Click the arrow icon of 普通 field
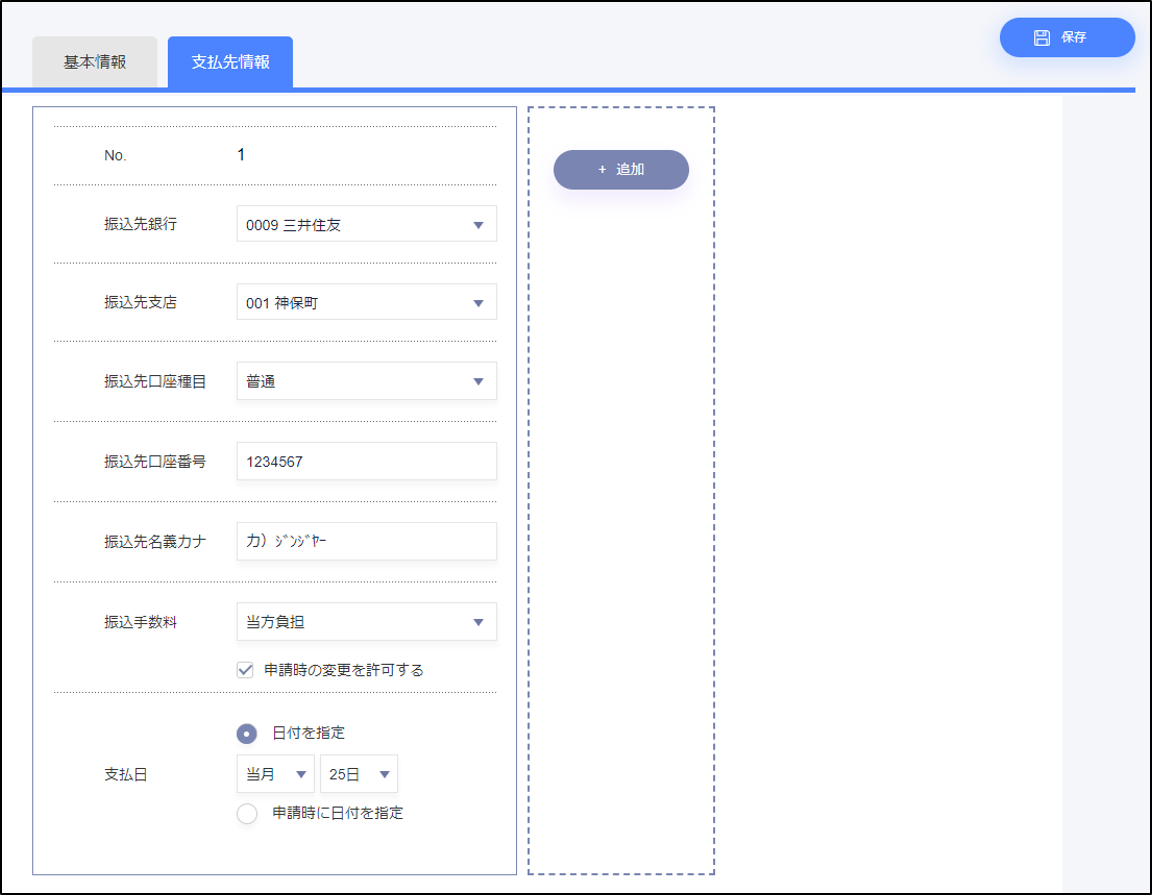Image resolution: width=1152 pixels, height=895 pixels. click(x=478, y=381)
